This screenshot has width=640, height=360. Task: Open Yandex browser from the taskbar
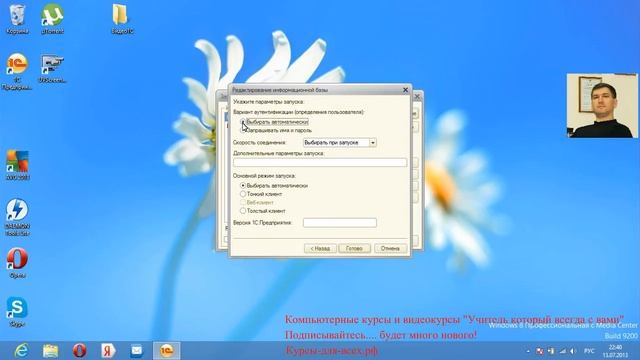pyautogui.click(x=108, y=351)
